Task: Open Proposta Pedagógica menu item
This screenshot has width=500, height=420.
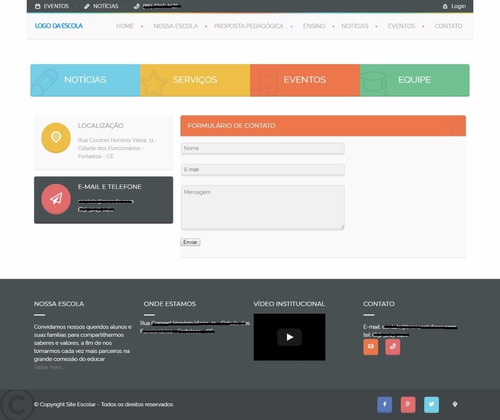Action: click(249, 26)
